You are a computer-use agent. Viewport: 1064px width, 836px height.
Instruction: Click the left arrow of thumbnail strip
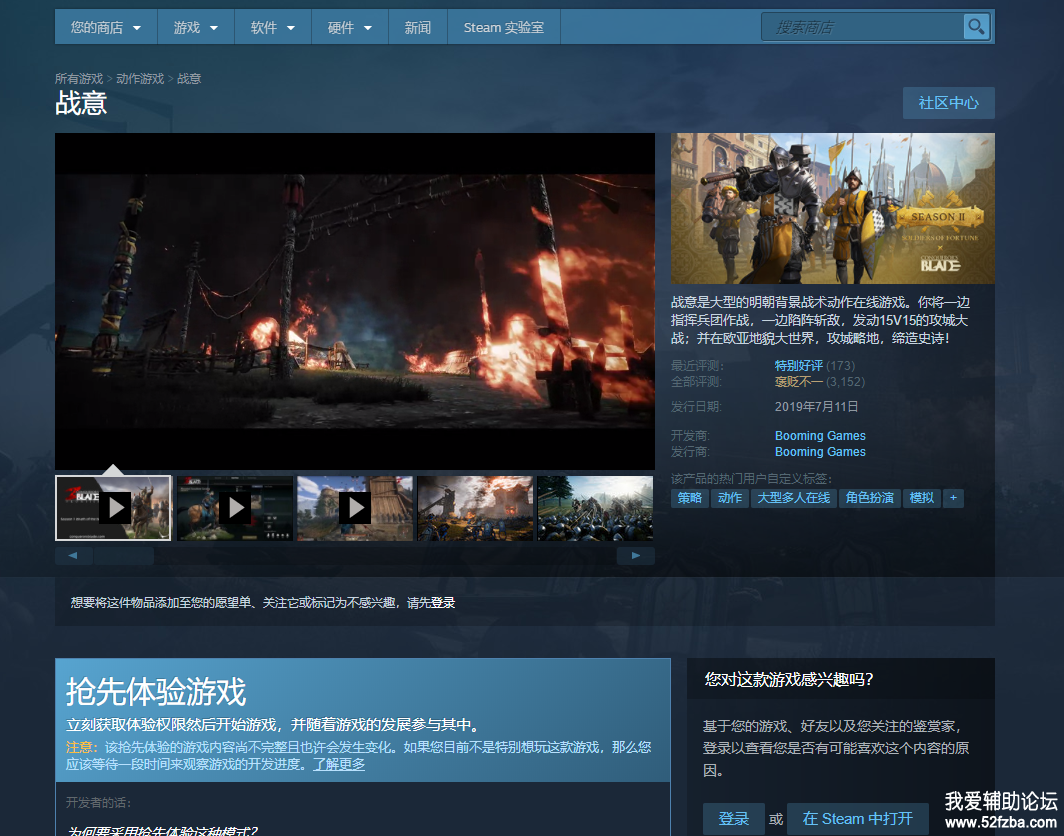(x=73, y=556)
